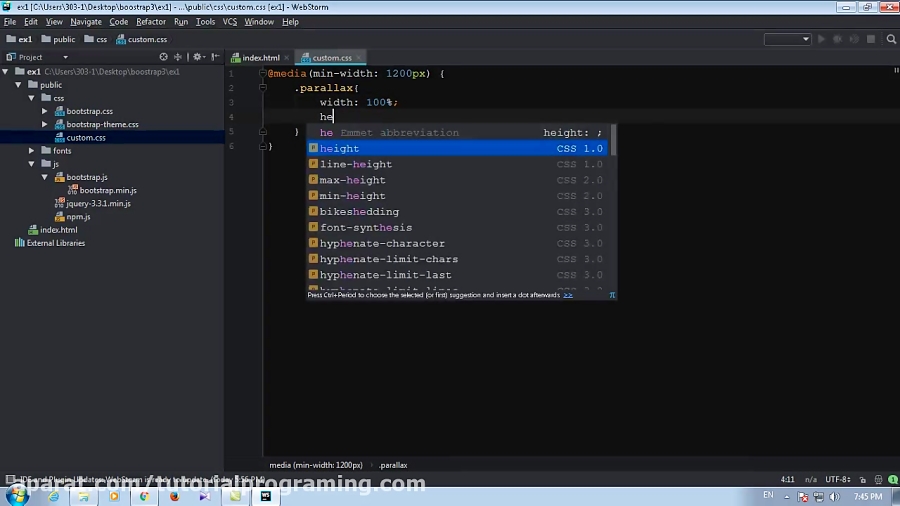Collapse the public folder arrow
Screen dimensions: 900x506
pos(18,85)
